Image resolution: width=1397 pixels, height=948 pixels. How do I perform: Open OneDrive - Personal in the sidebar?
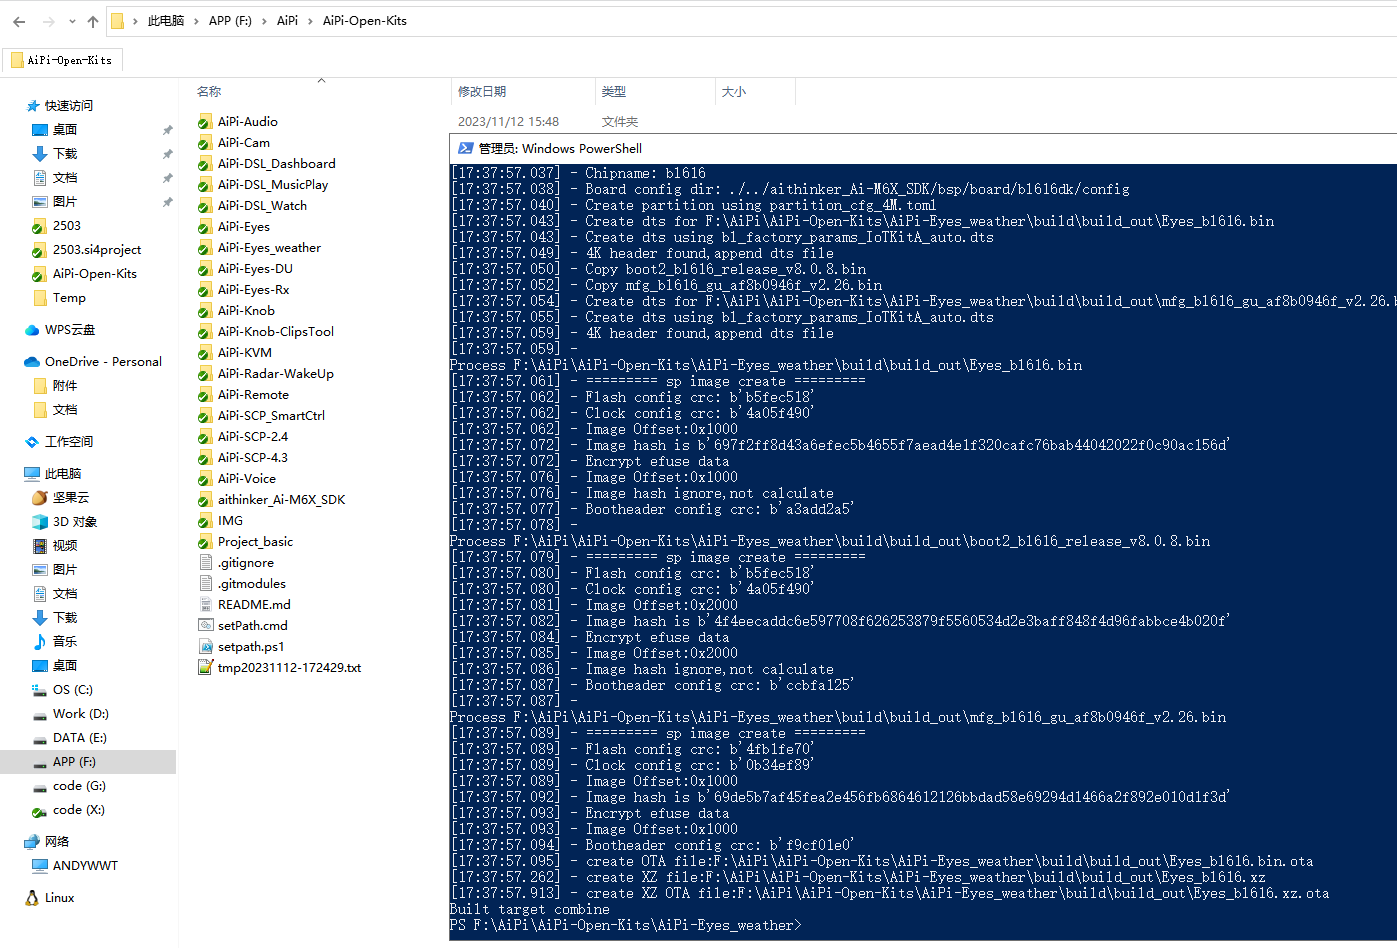point(93,362)
